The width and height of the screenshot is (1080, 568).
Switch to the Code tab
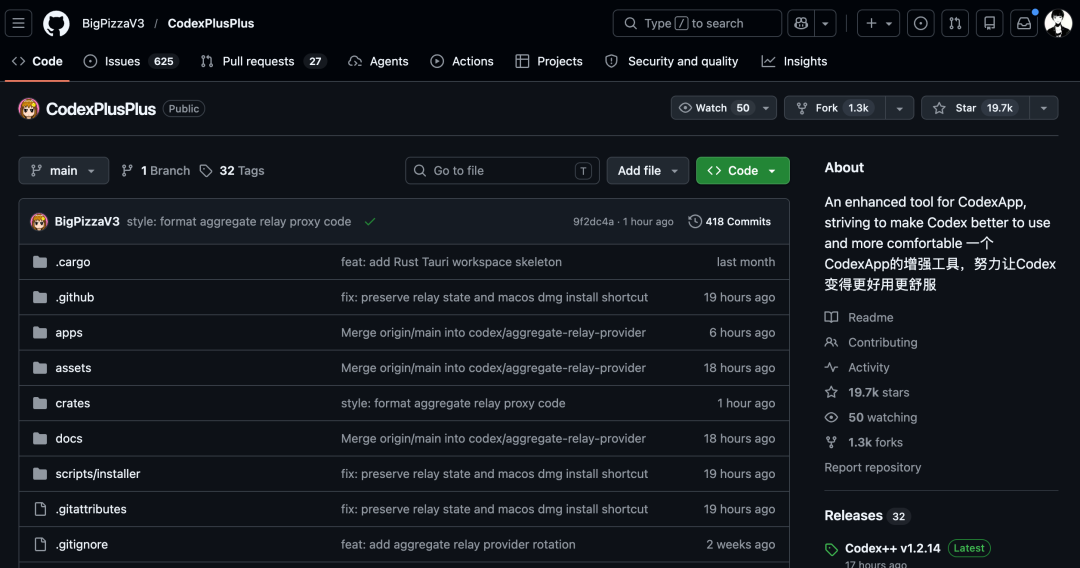[x=38, y=61]
